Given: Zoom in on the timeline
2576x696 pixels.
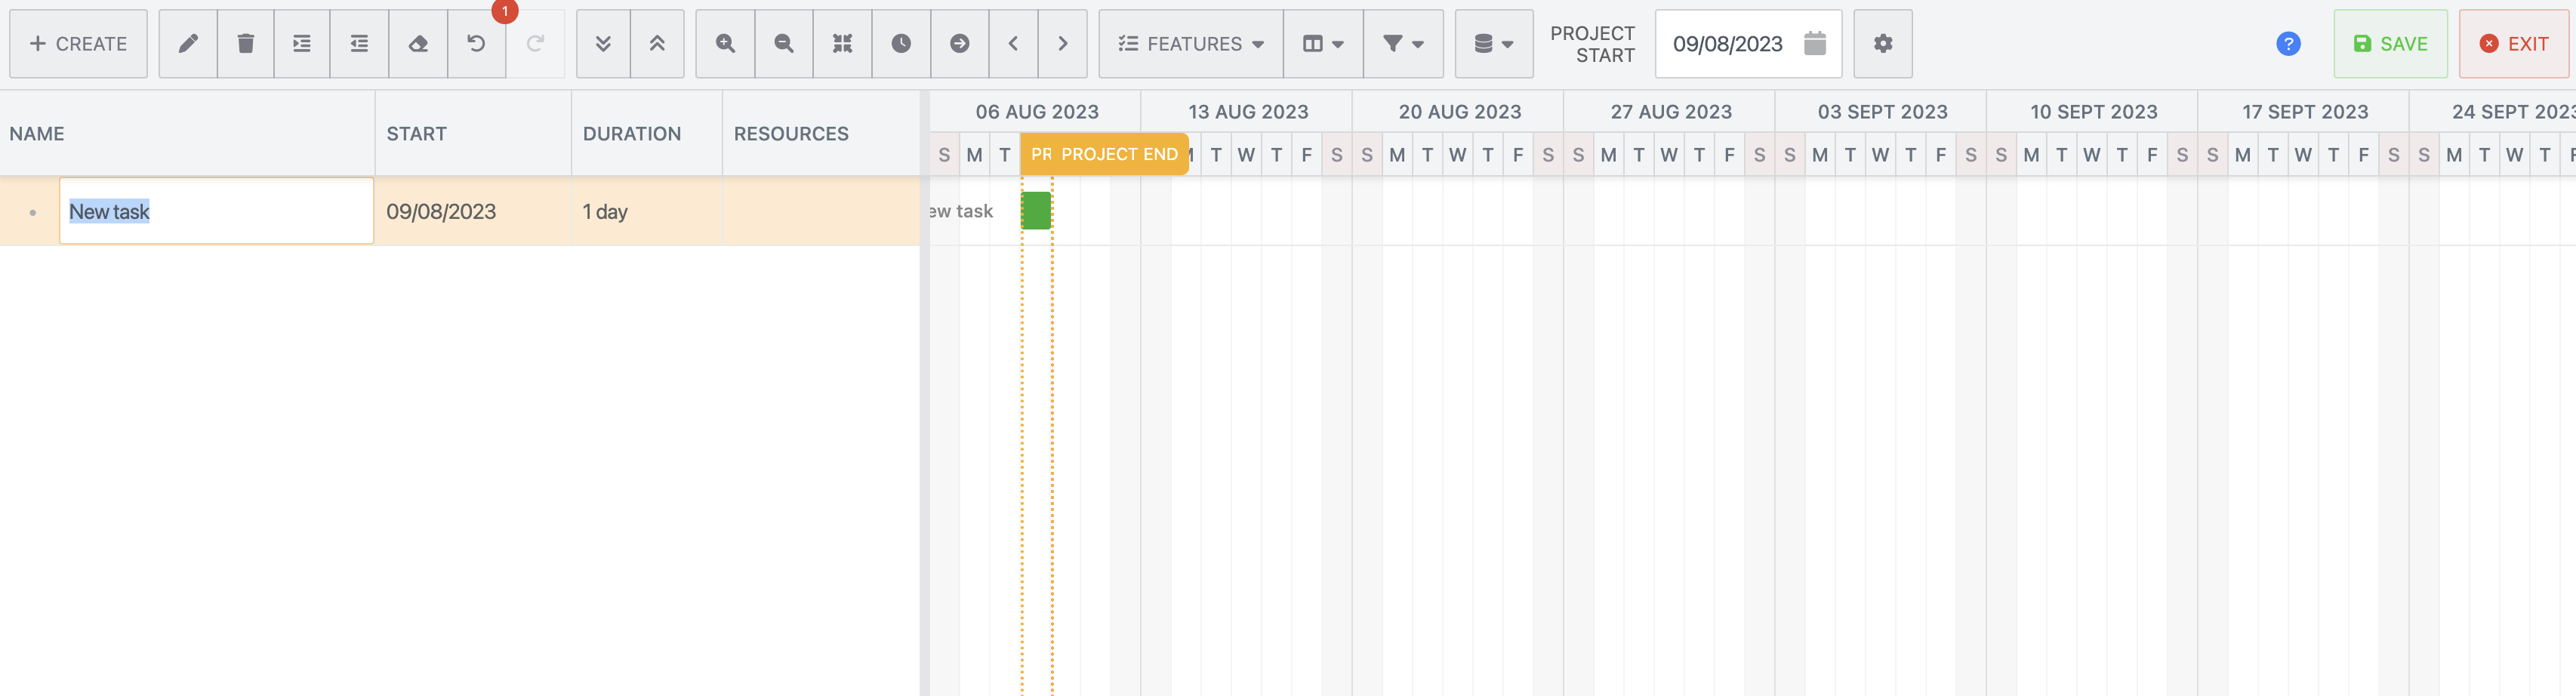Looking at the screenshot, I should pyautogui.click(x=725, y=44).
